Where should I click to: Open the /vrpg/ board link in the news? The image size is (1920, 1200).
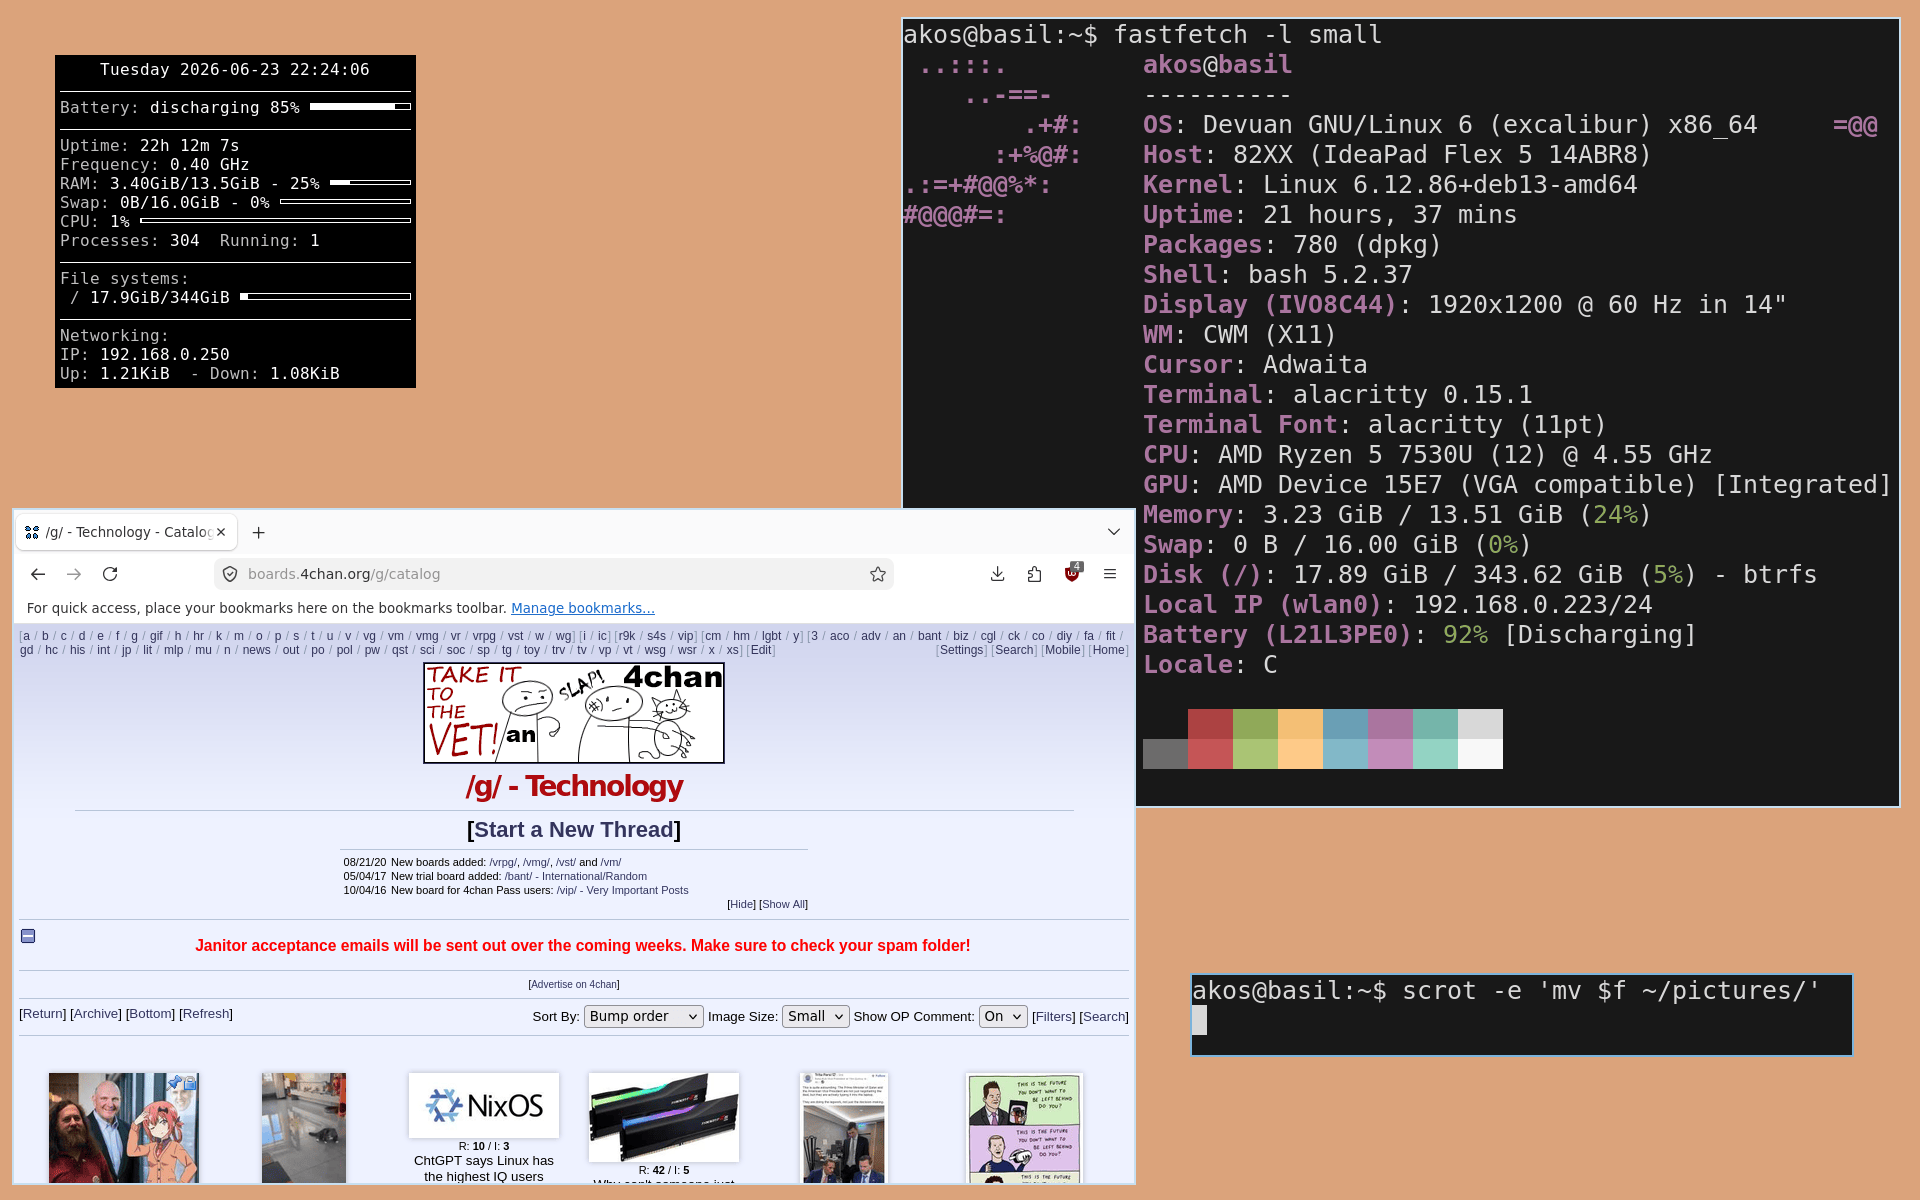pyautogui.click(x=503, y=862)
